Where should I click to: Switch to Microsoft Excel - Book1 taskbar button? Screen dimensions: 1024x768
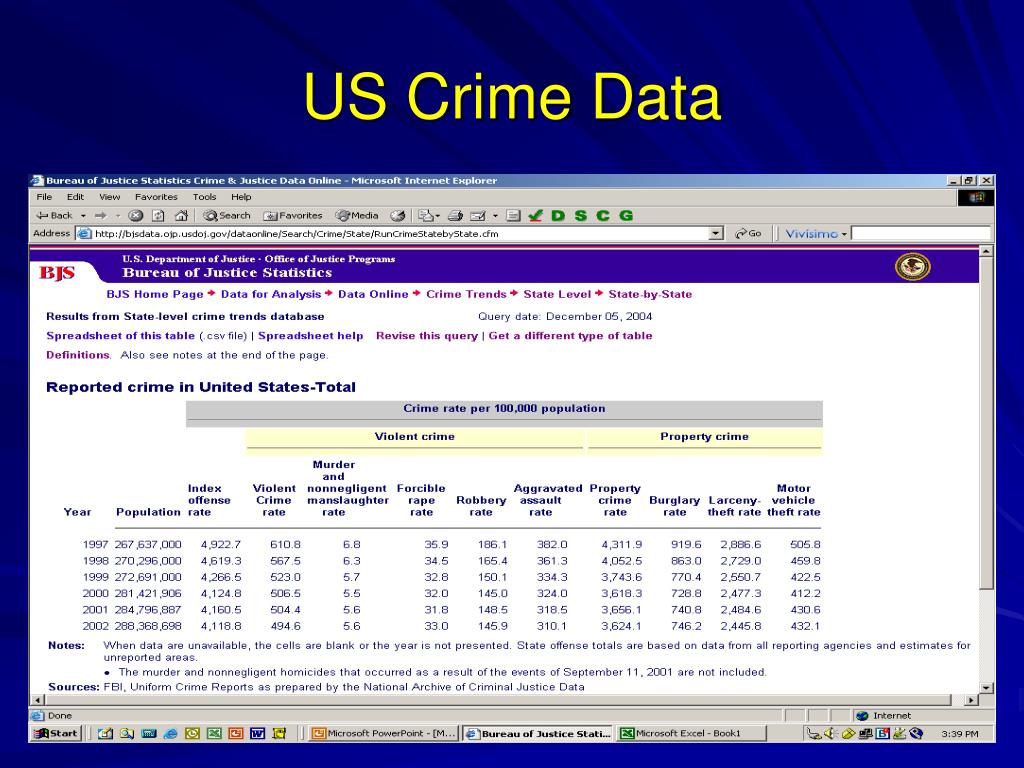point(691,733)
